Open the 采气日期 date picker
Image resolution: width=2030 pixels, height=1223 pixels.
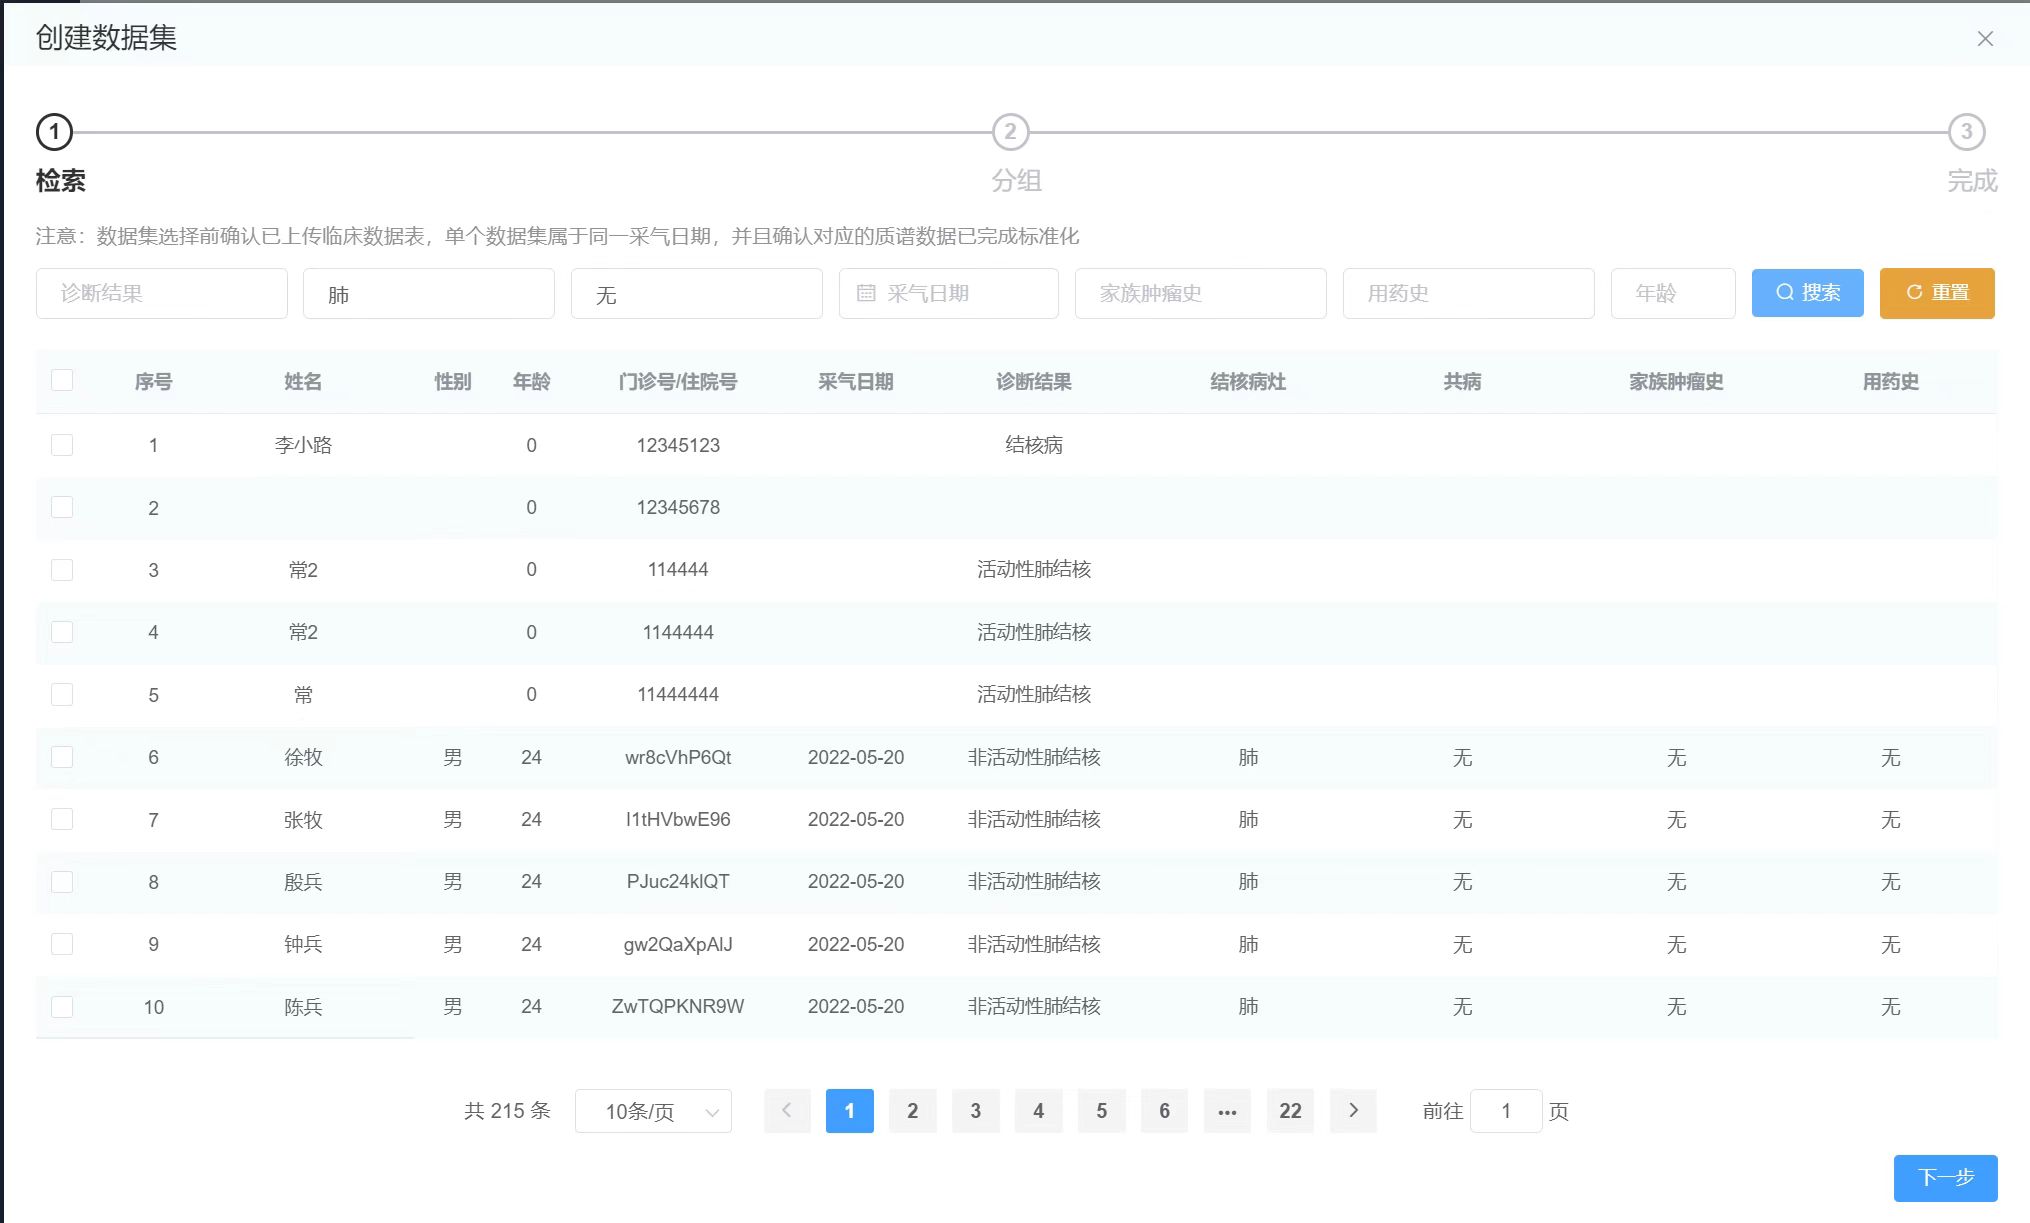click(949, 293)
